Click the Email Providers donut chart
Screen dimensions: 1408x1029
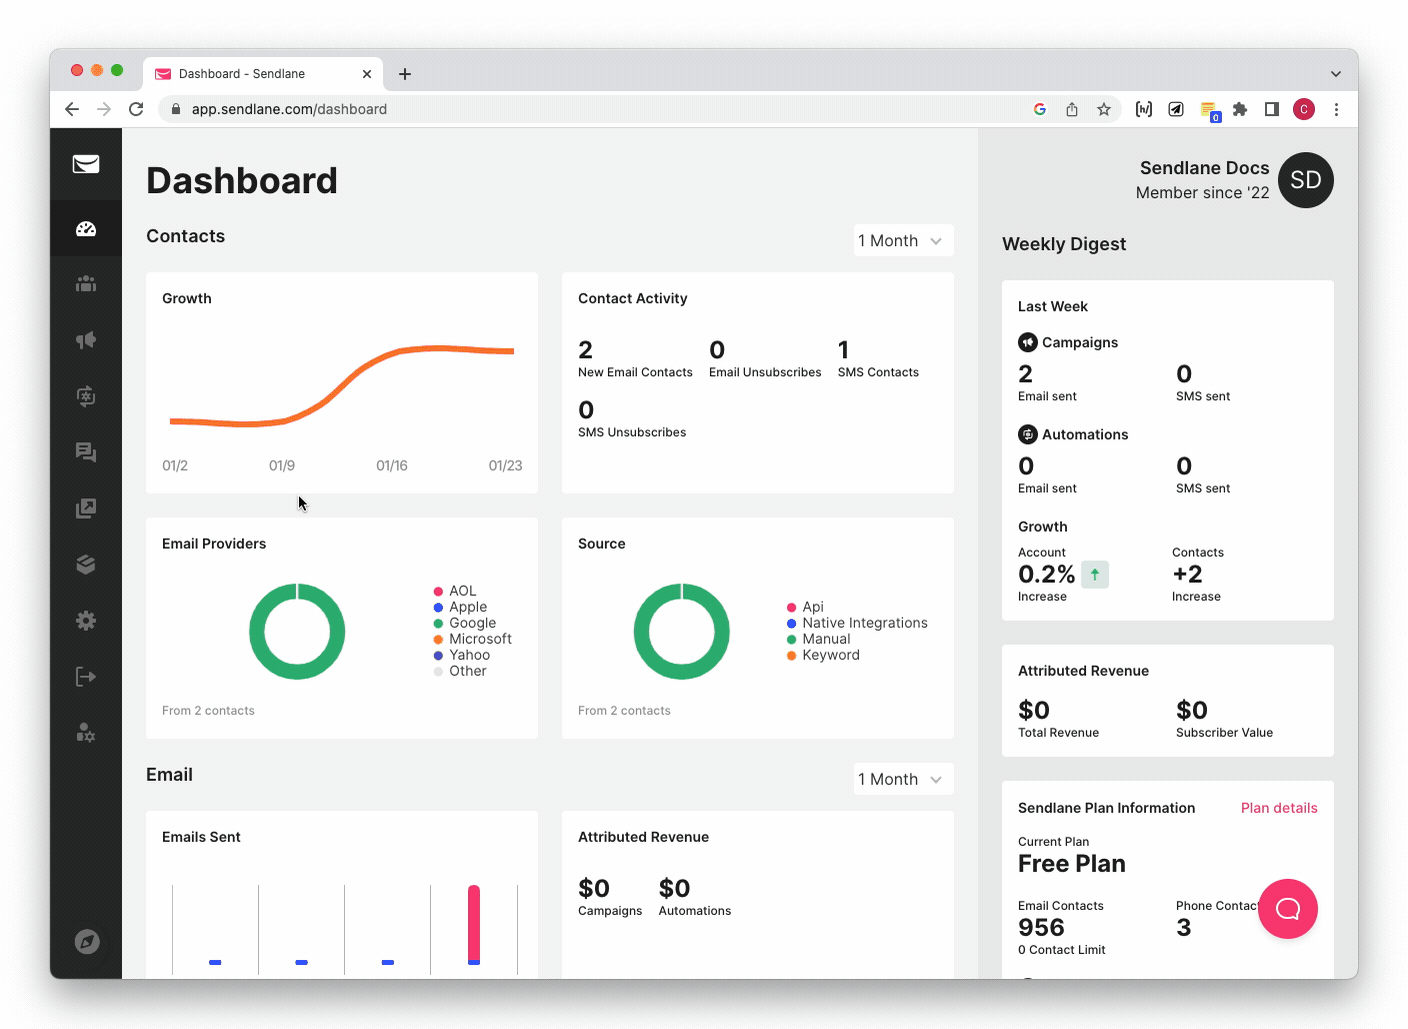pyautogui.click(x=297, y=631)
